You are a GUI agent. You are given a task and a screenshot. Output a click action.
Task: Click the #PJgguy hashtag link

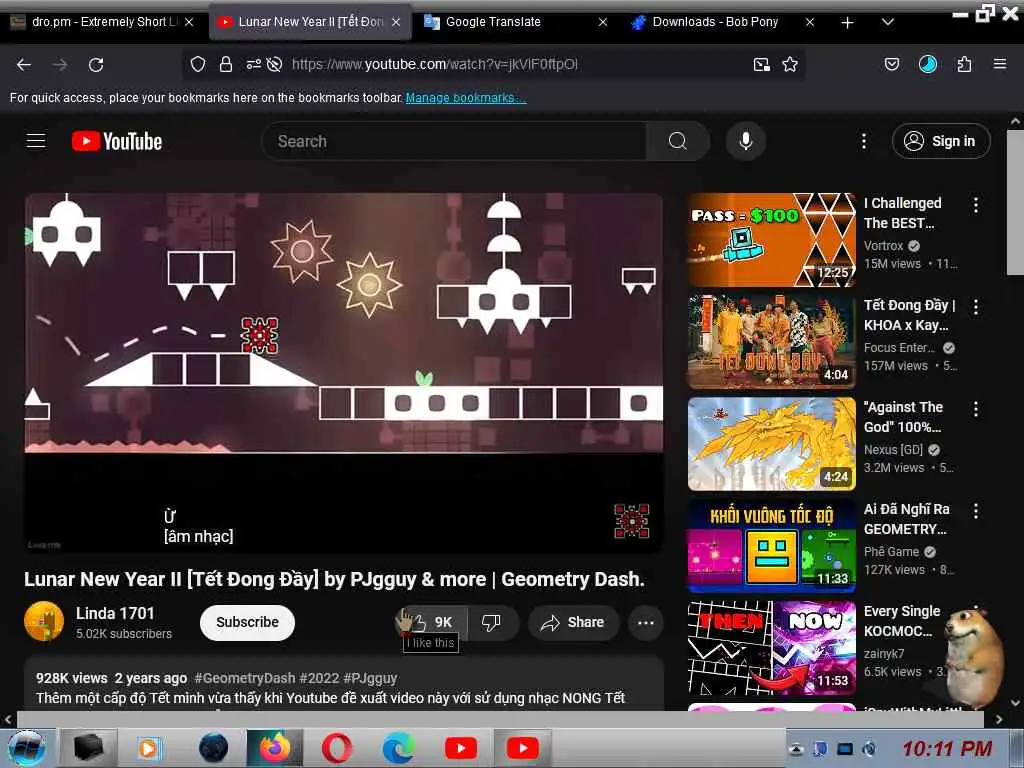pyautogui.click(x=370, y=678)
